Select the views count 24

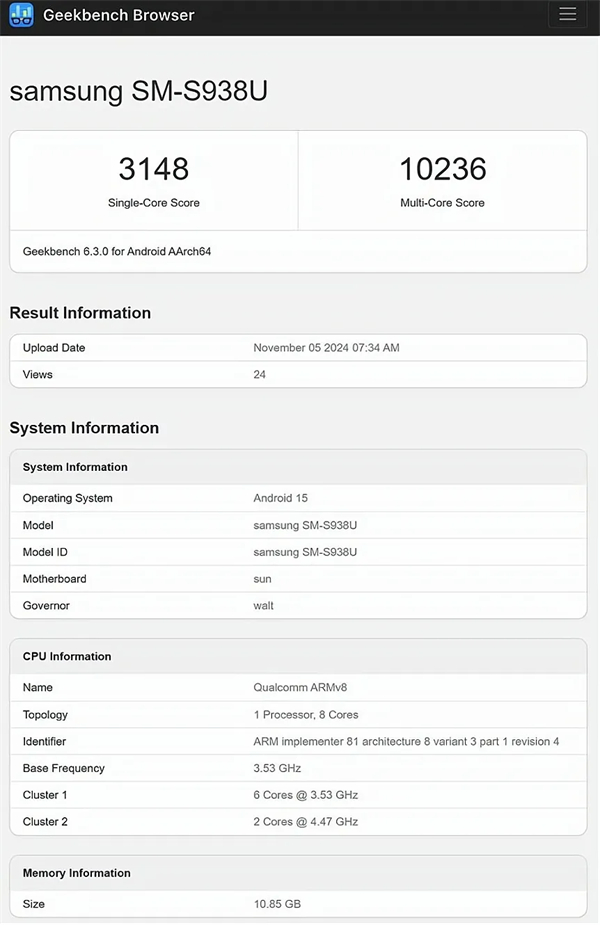(260, 375)
